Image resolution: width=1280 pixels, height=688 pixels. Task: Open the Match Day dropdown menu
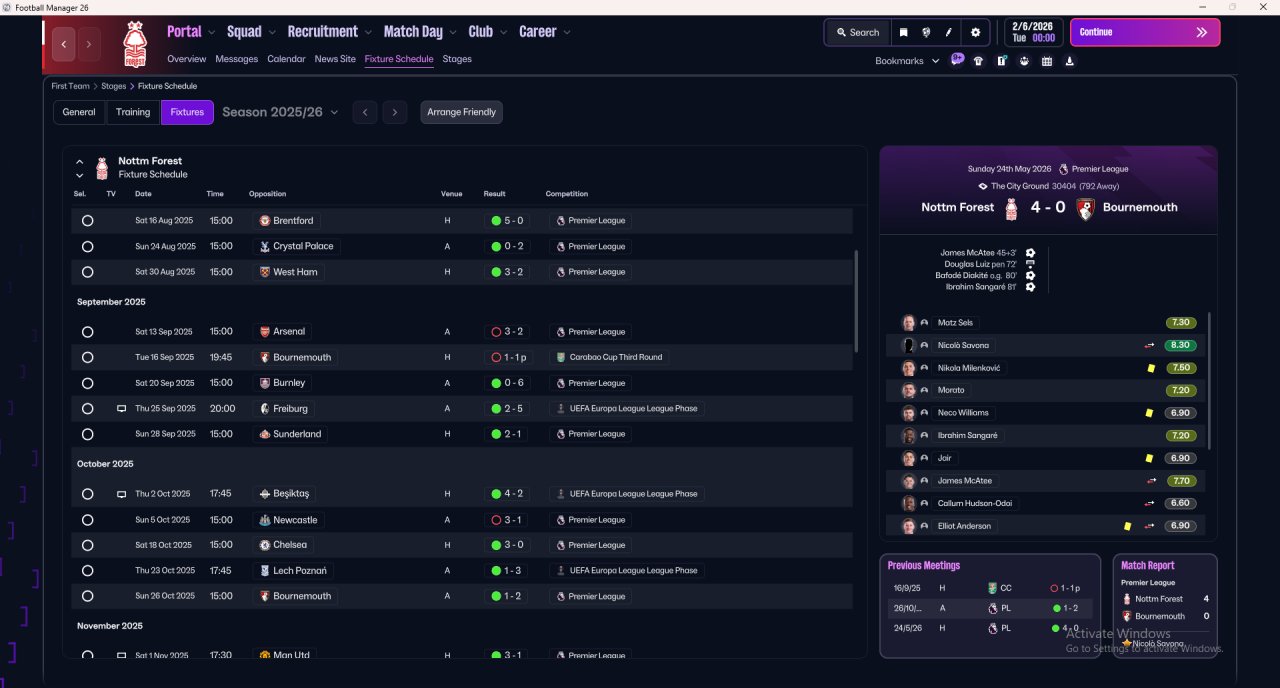pos(420,32)
